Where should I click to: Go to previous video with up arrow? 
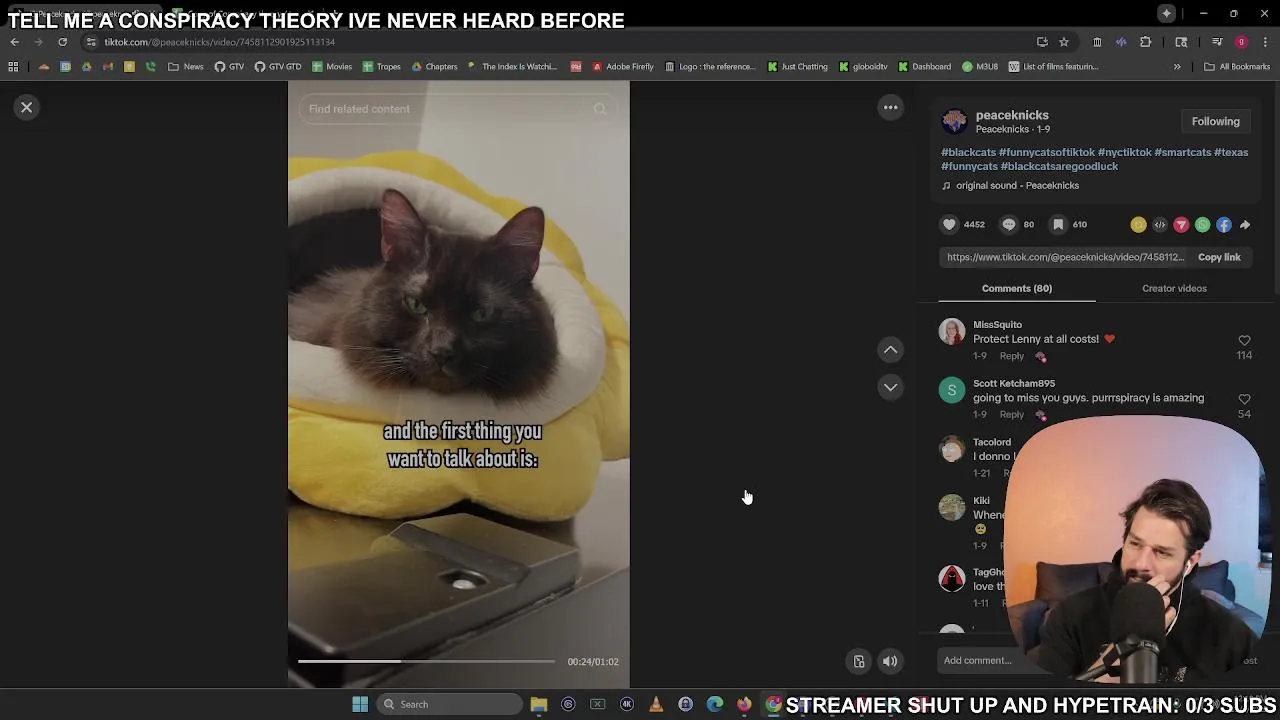tap(890, 350)
